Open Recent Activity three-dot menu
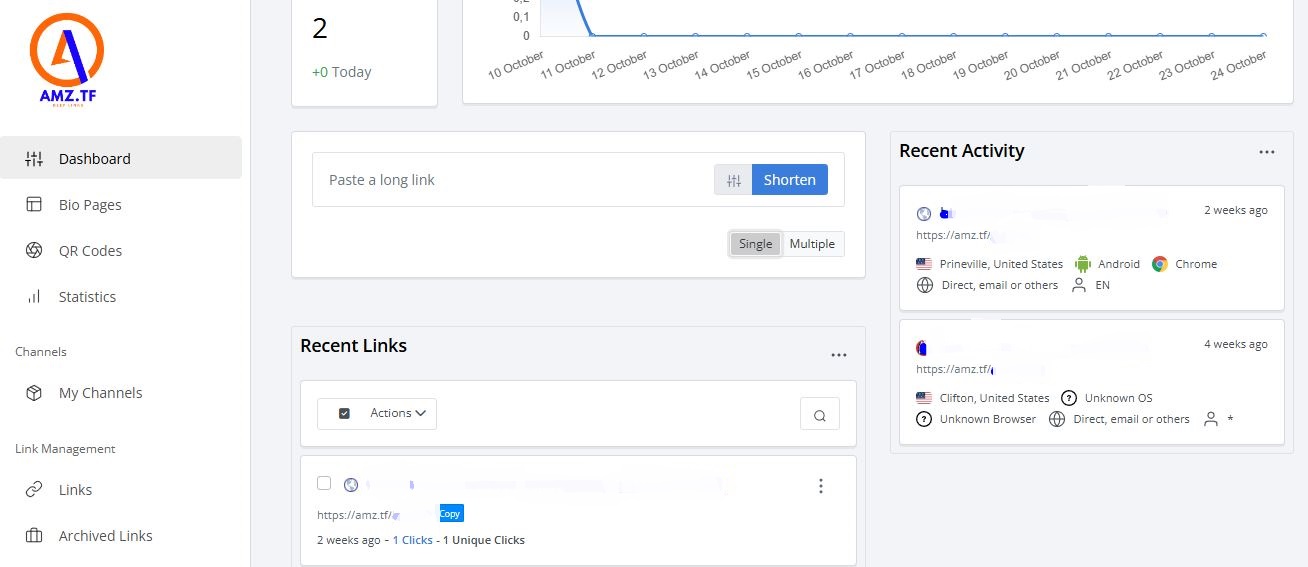 click(x=1267, y=152)
